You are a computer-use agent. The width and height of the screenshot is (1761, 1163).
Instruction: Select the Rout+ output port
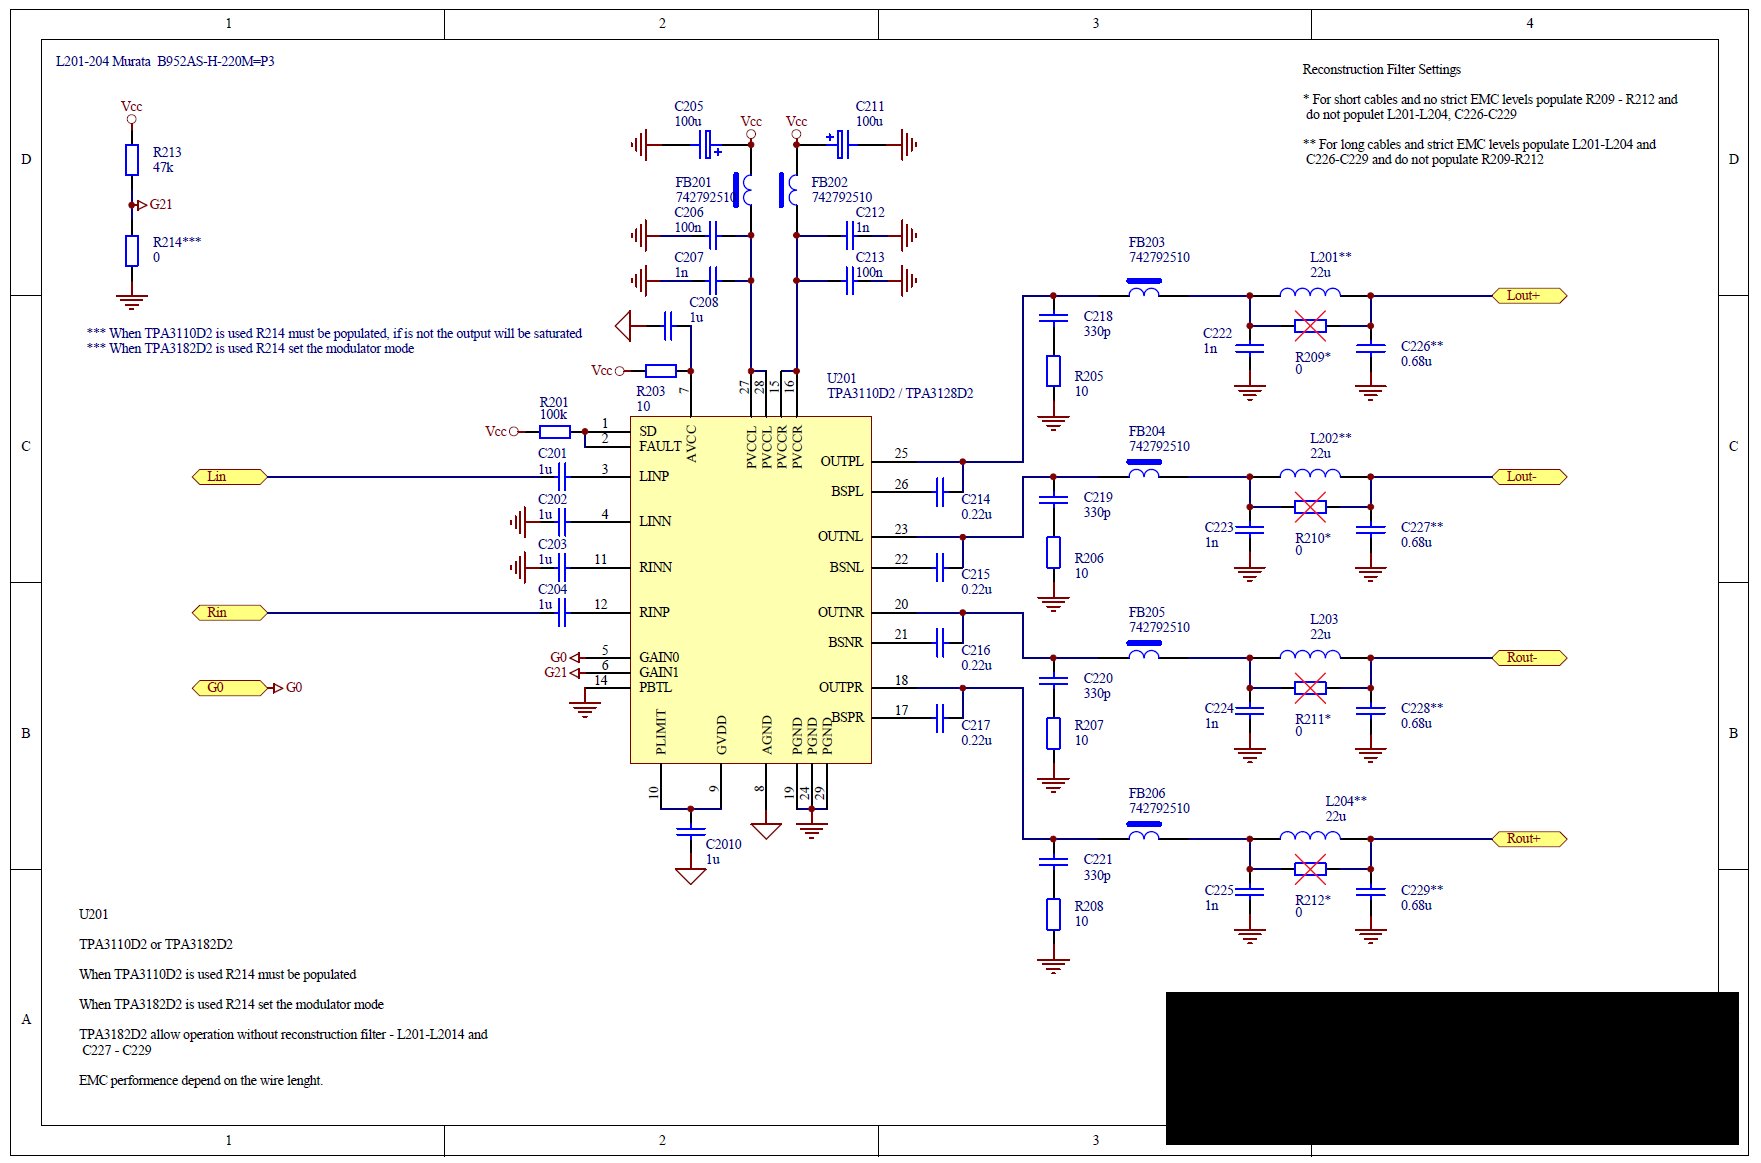point(1529,839)
